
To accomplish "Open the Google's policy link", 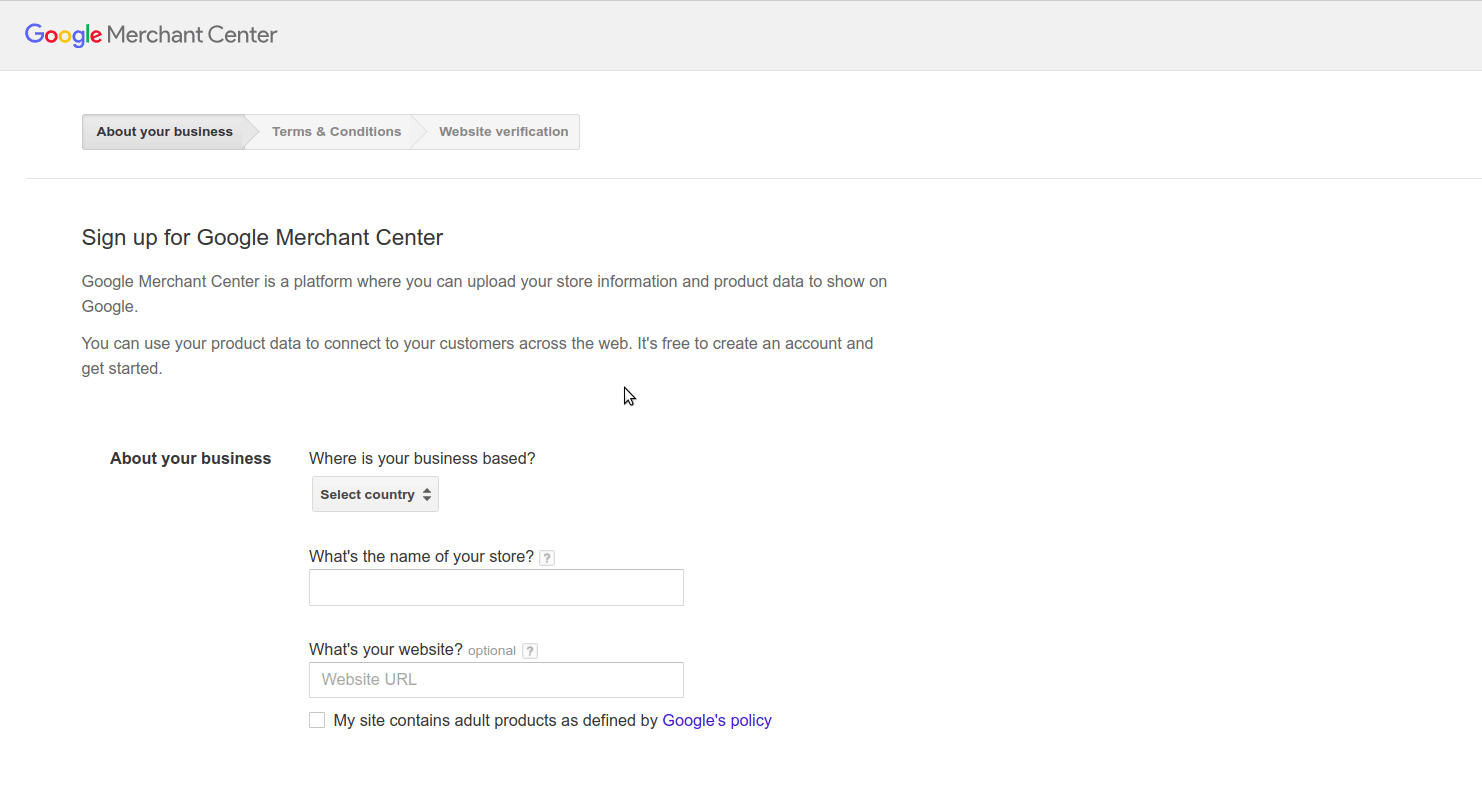I will click(717, 720).
